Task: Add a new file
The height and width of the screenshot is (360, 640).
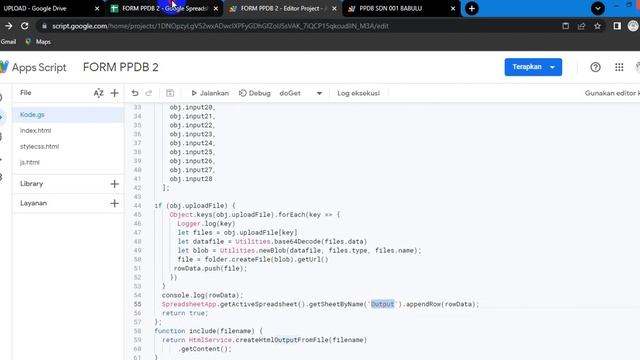Action: [x=115, y=93]
